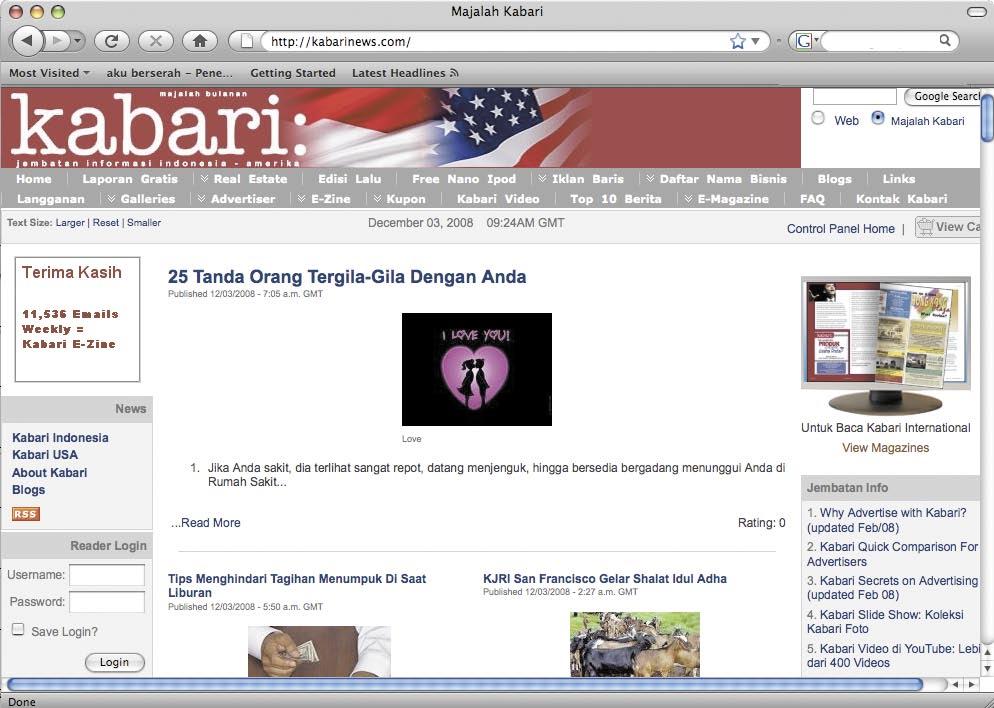Viewport: 994px width, 708px height.
Task: Go to the Home page icon in toolbar
Action: (200, 41)
